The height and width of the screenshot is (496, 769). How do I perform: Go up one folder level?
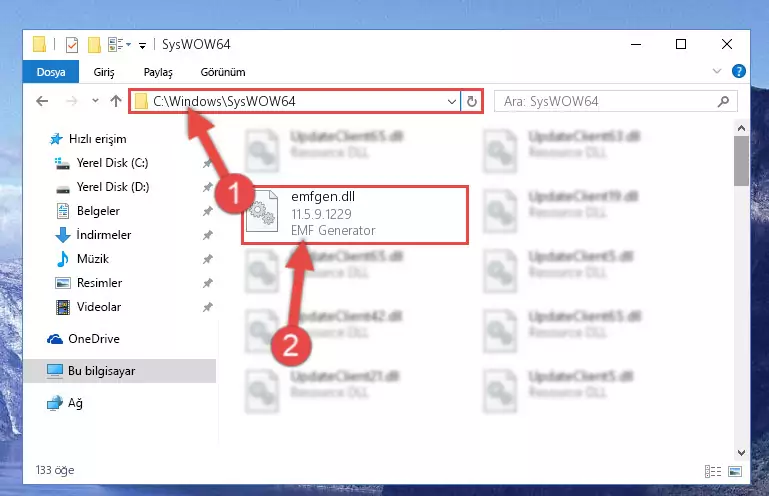click(x=116, y=101)
